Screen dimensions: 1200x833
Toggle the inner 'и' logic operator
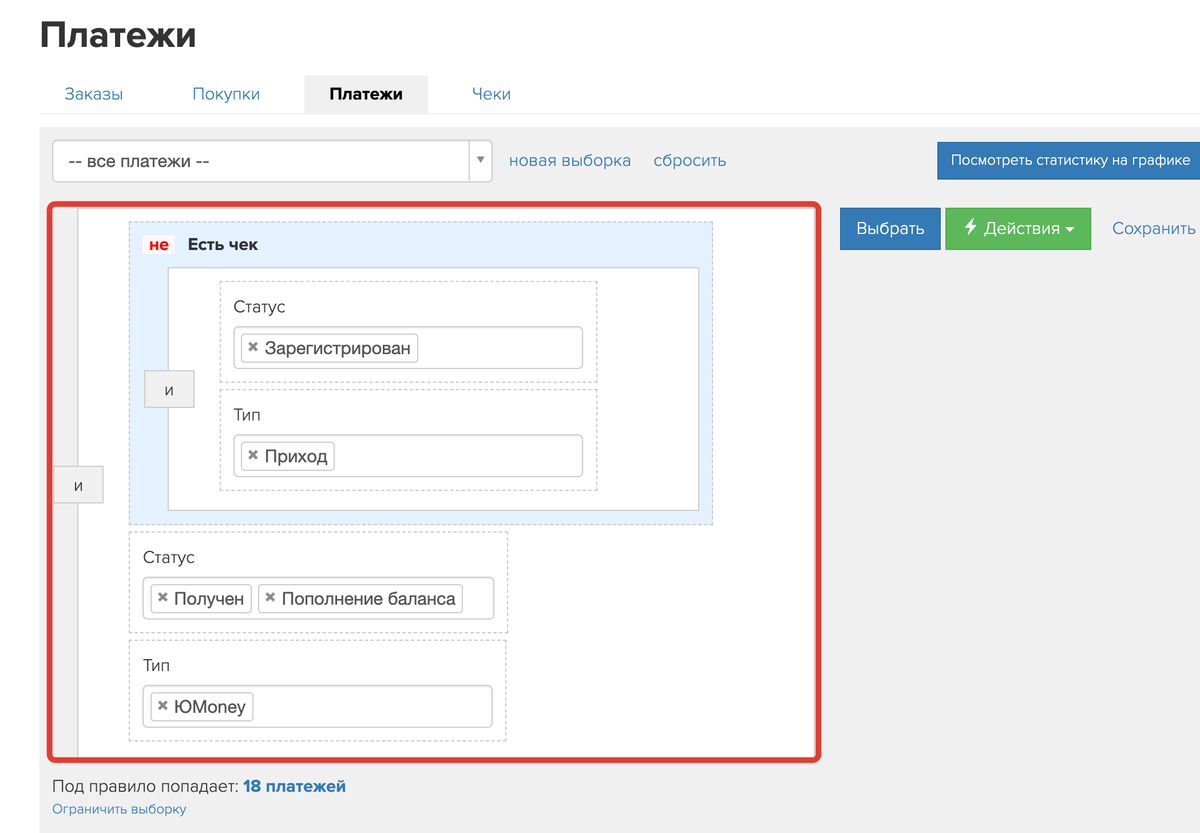[169, 390]
